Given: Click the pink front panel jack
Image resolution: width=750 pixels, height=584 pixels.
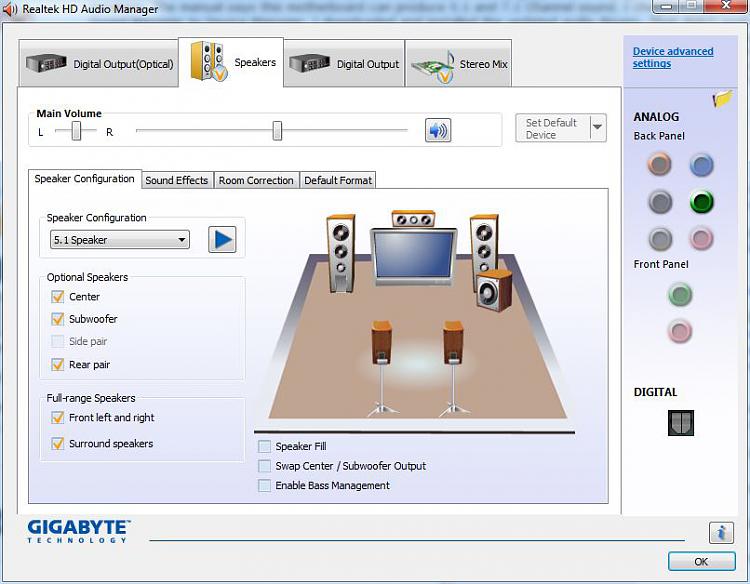Looking at the screenshot, I should pos(680,331).
